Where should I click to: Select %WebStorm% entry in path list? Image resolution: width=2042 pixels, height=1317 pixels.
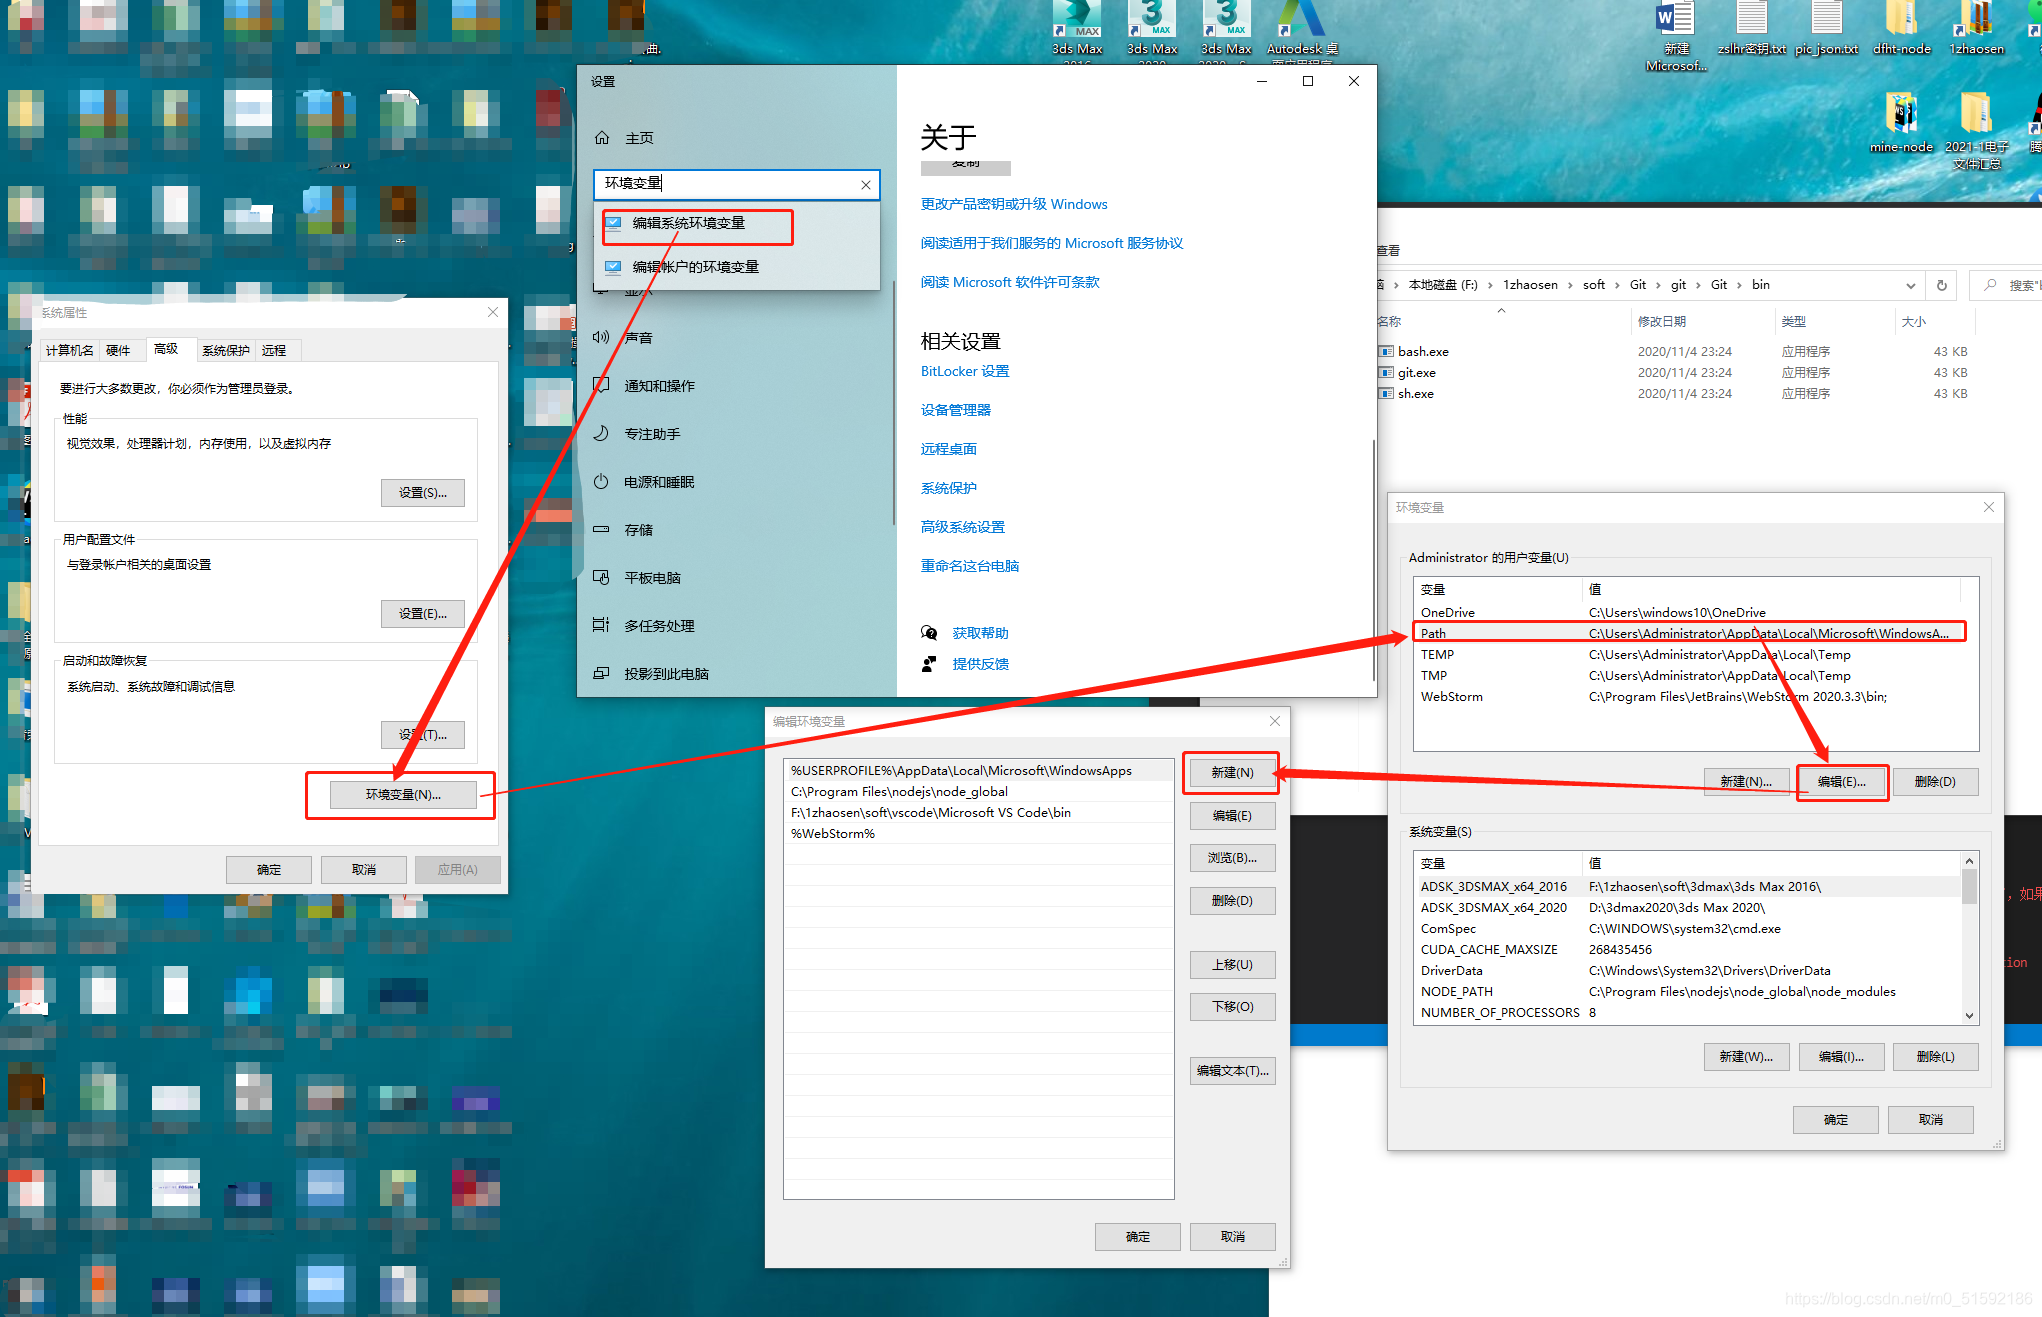click(x=833, y=833)
